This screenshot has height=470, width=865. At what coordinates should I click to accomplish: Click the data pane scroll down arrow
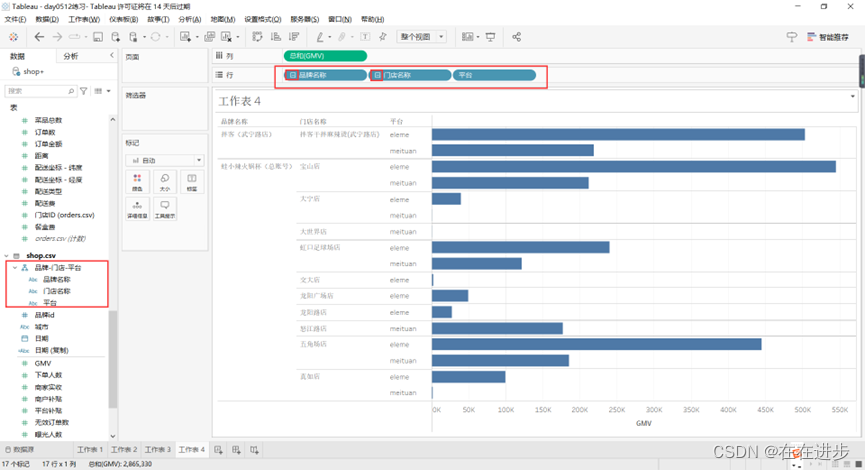113,436
